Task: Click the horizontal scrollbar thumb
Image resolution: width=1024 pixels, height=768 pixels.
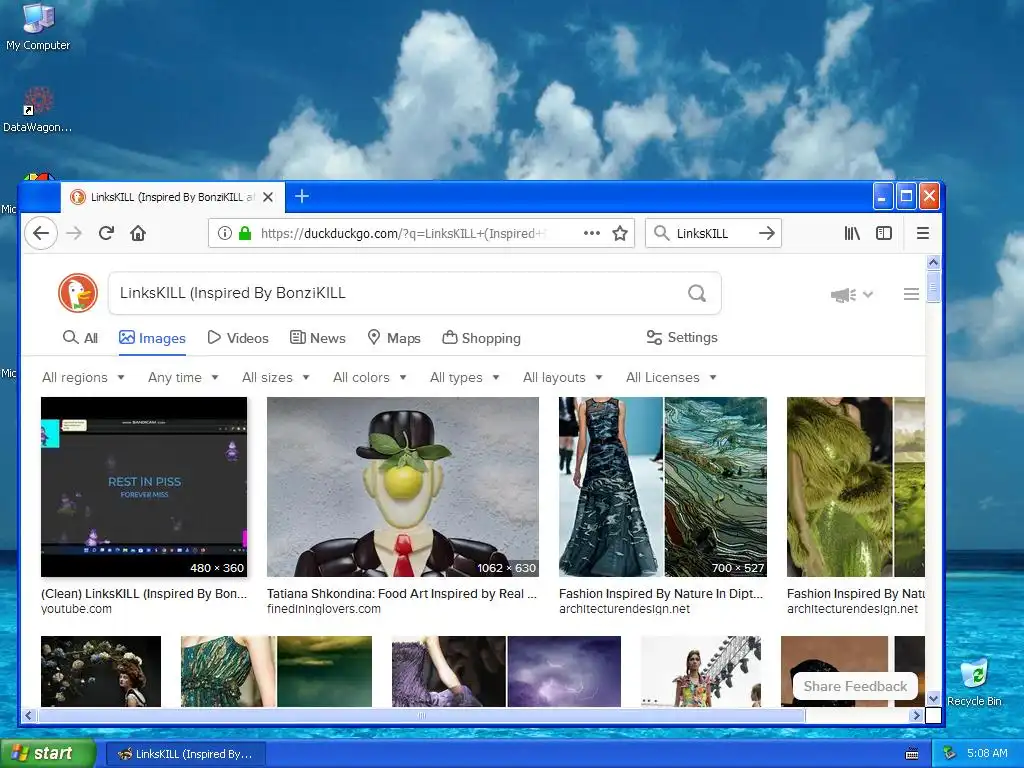Action: click(x=421, y=716)
